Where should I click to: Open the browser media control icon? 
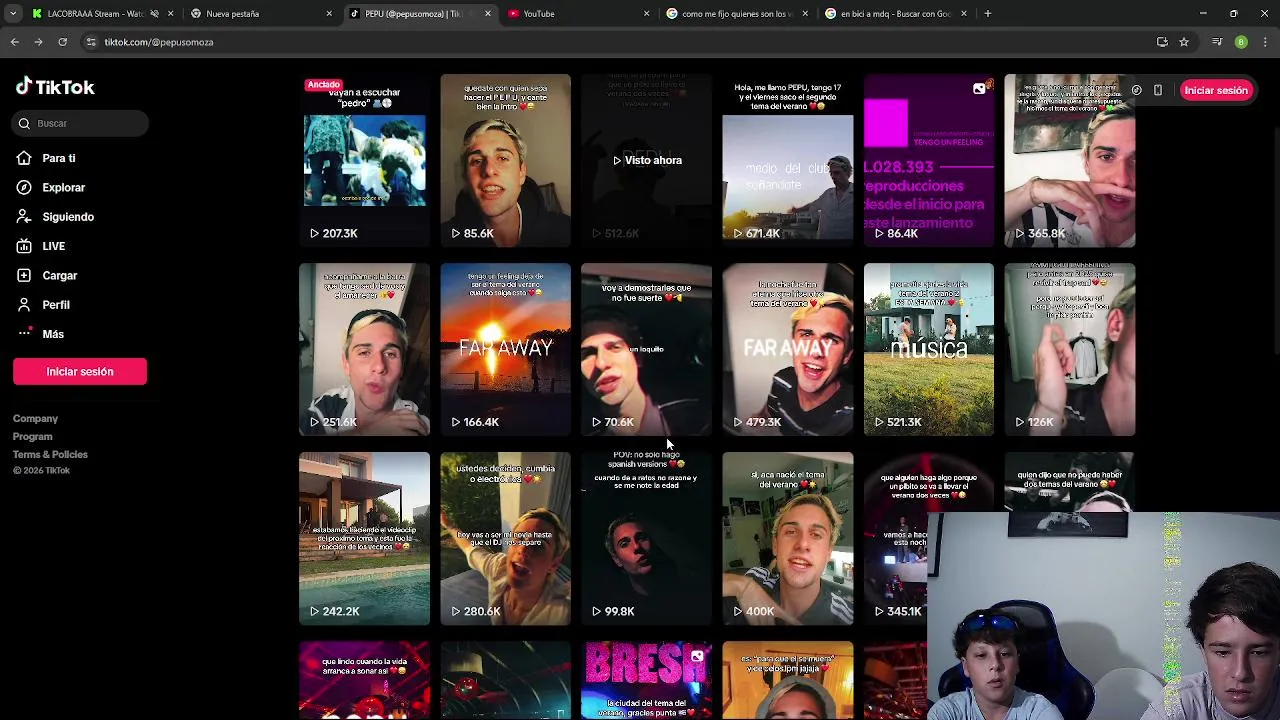click(x=1217, y=42)
